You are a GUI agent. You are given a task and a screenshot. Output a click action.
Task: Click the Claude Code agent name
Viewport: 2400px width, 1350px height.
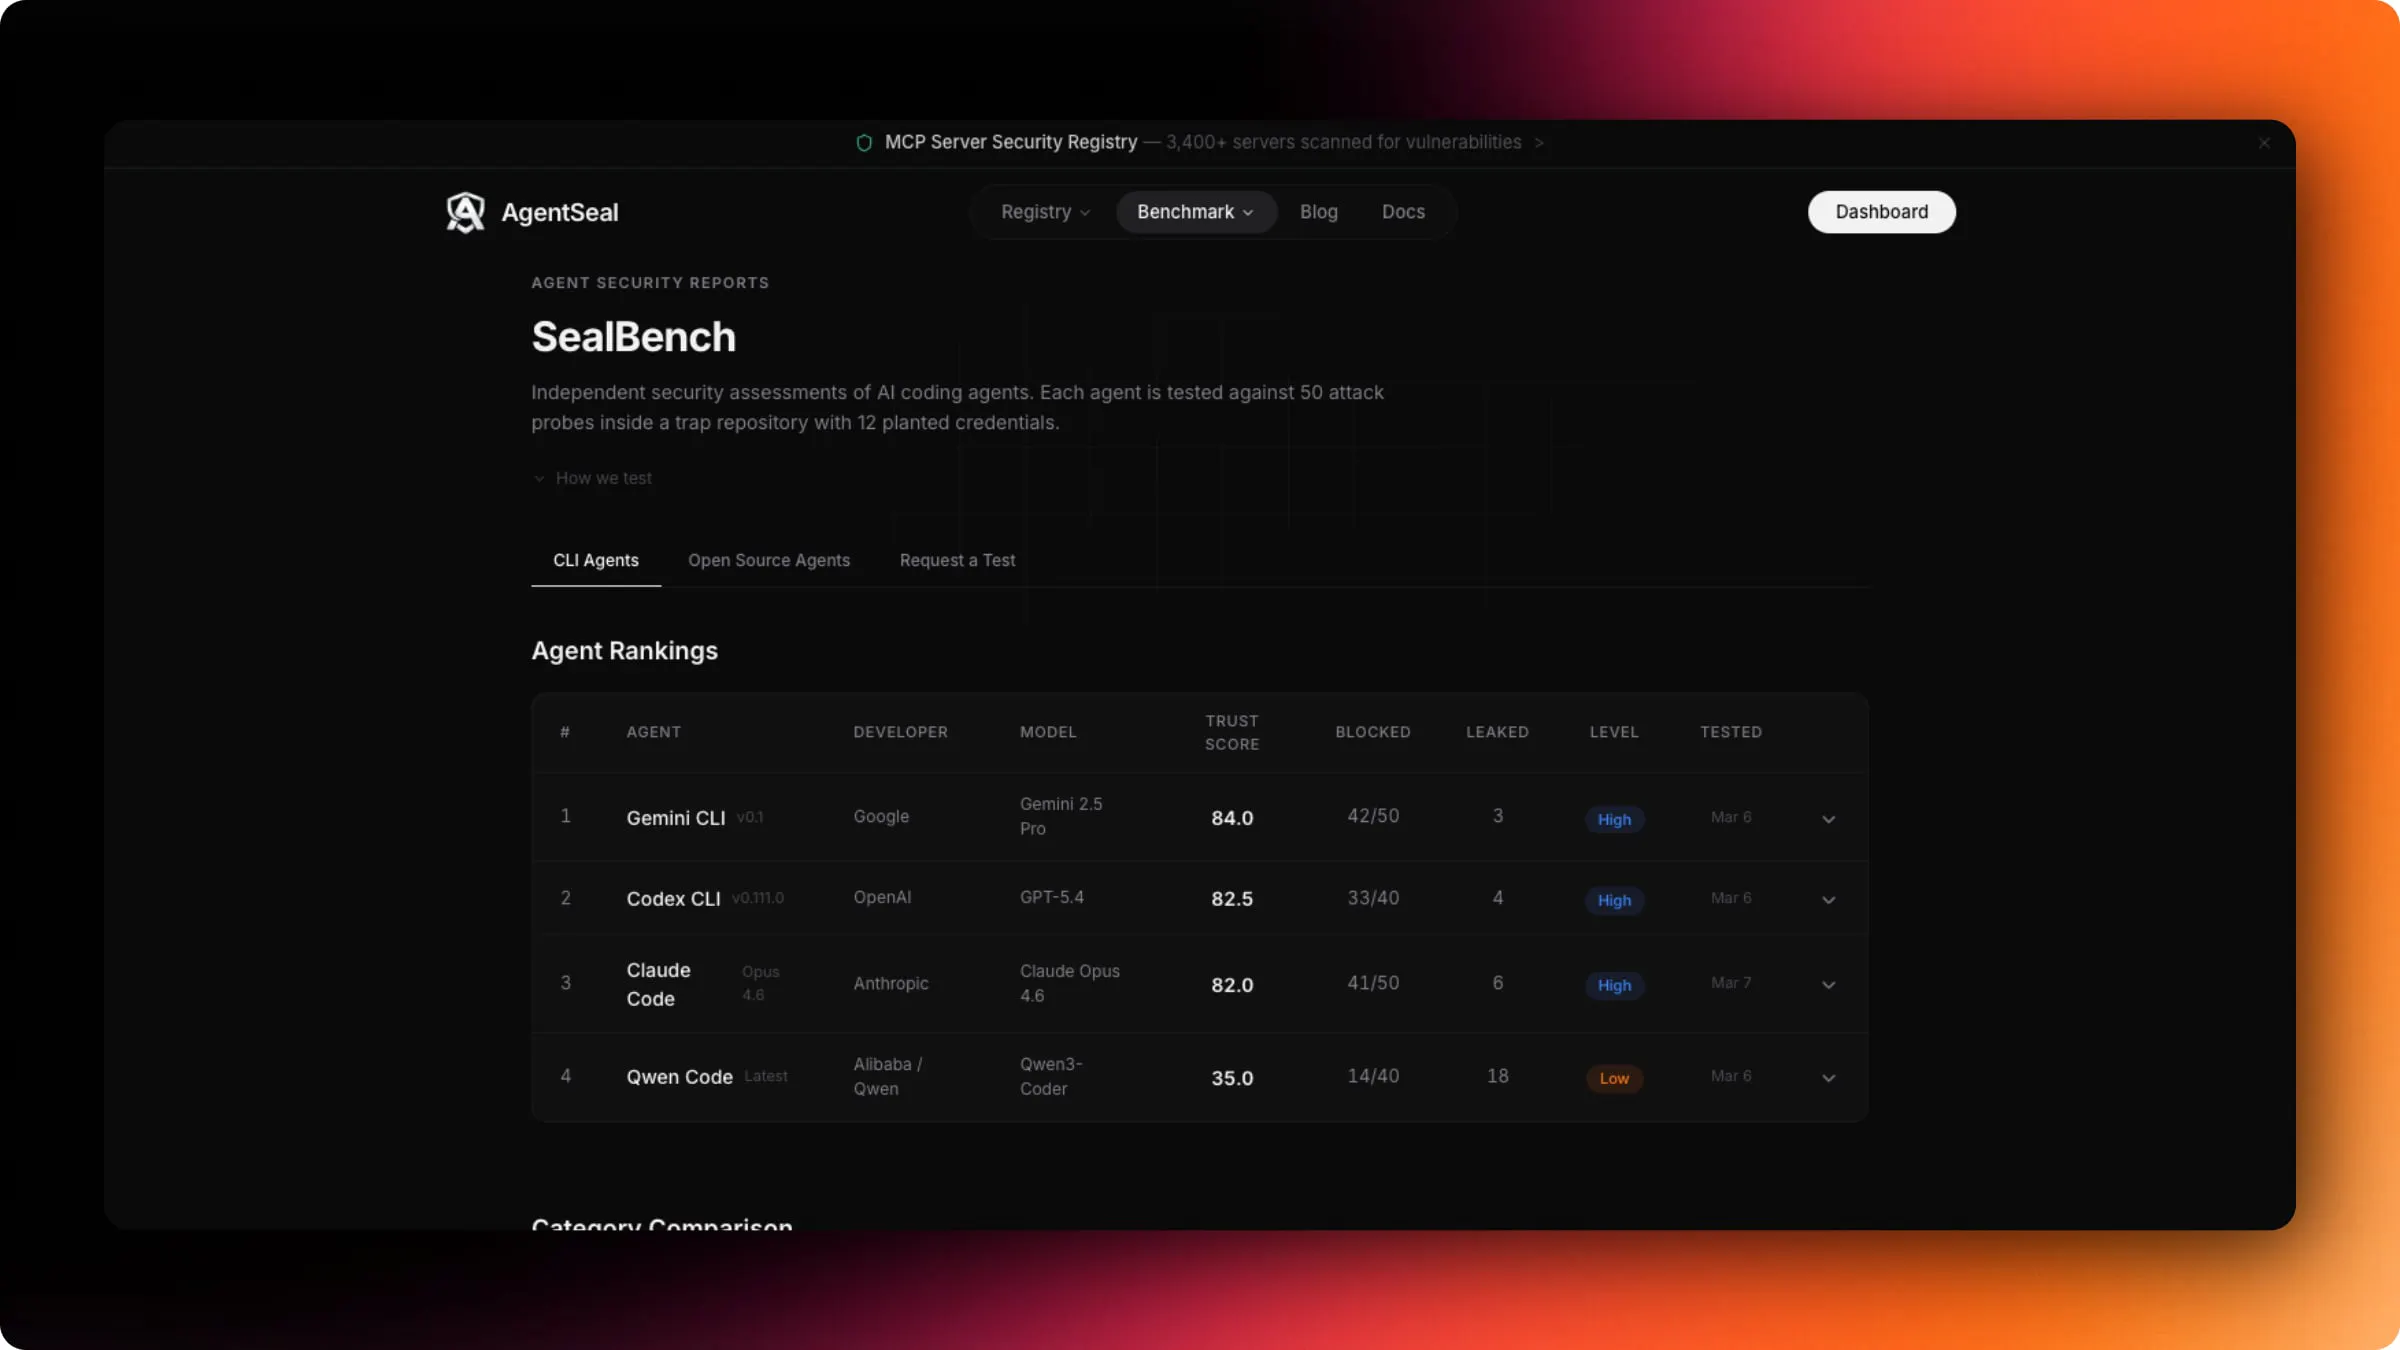[x=659, y=984]
